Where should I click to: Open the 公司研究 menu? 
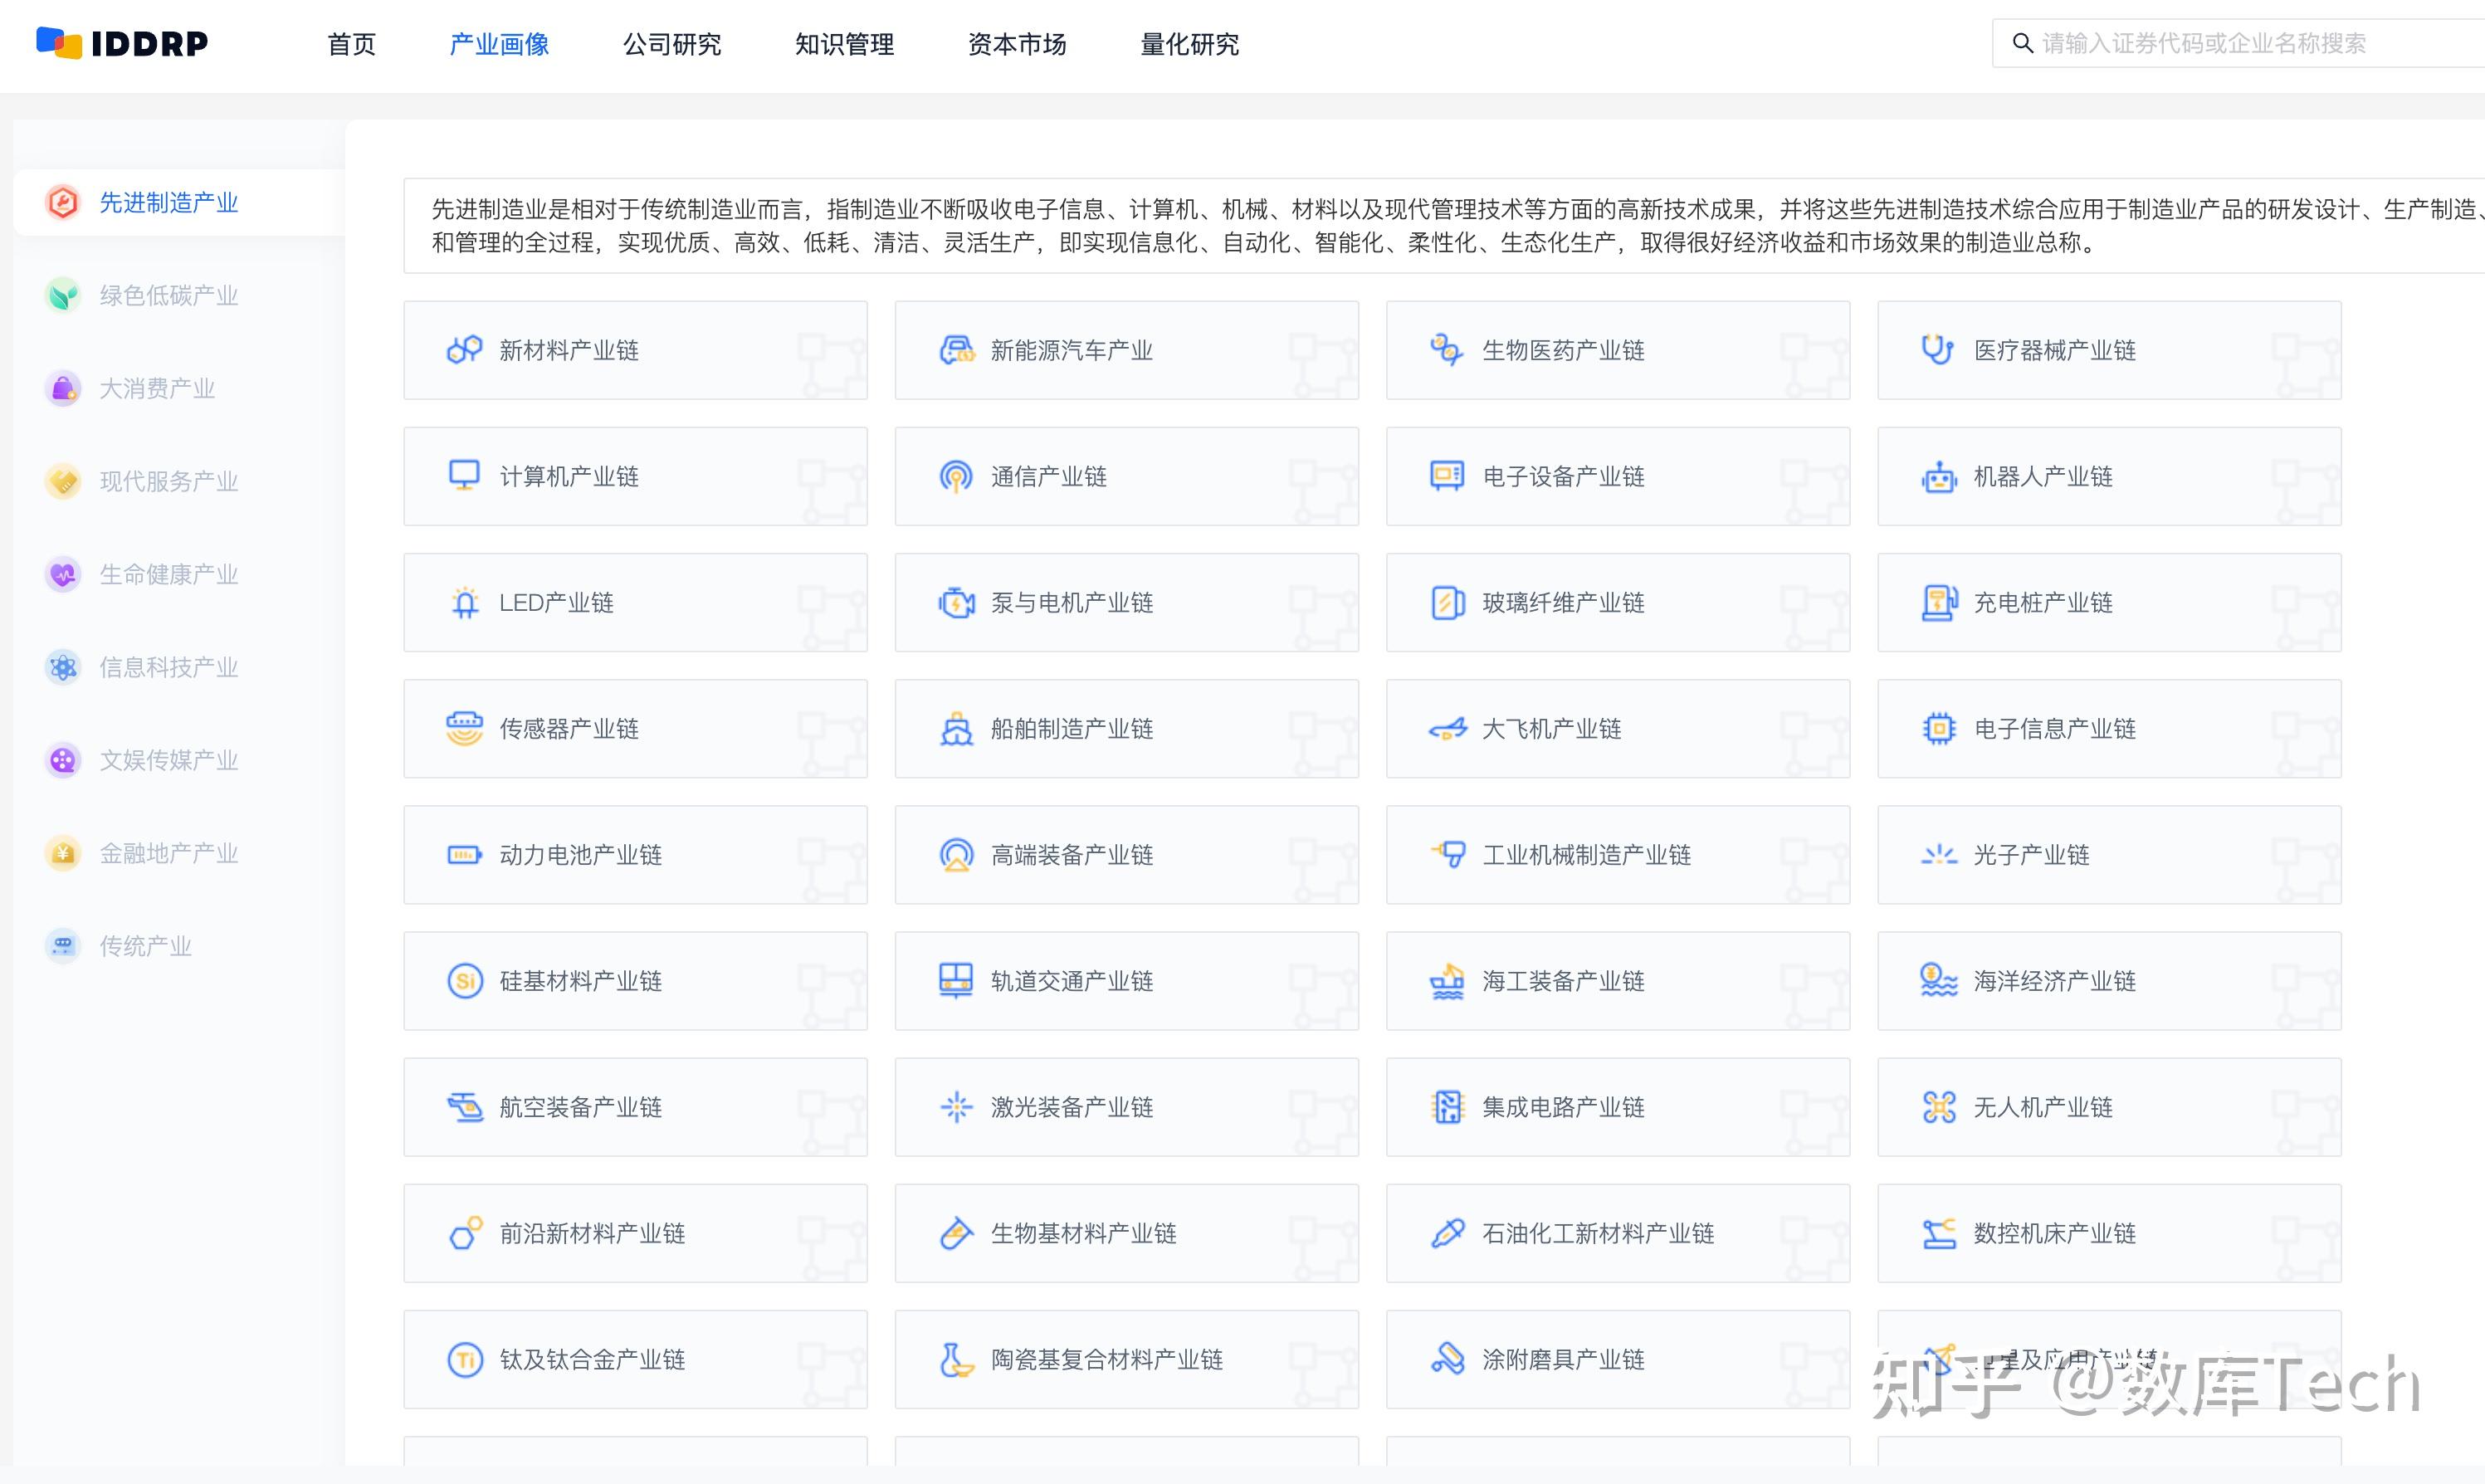672,44
